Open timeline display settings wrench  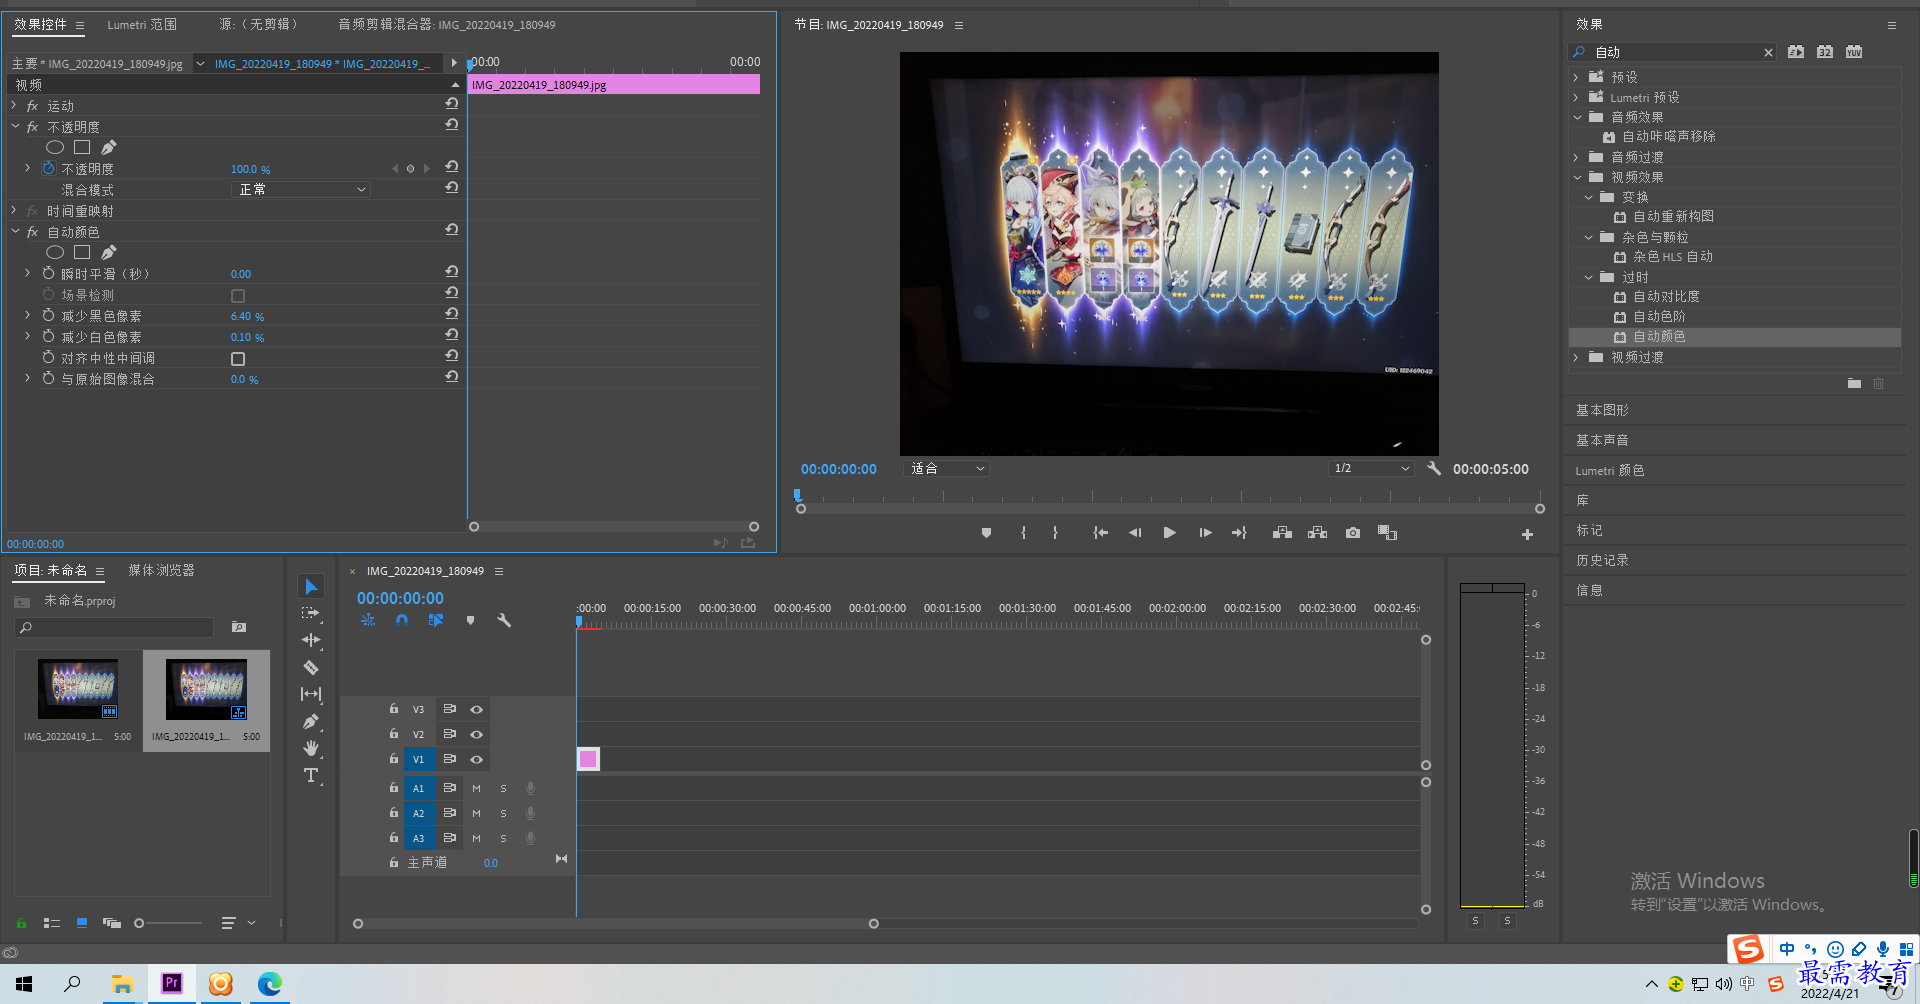(504, 620)
